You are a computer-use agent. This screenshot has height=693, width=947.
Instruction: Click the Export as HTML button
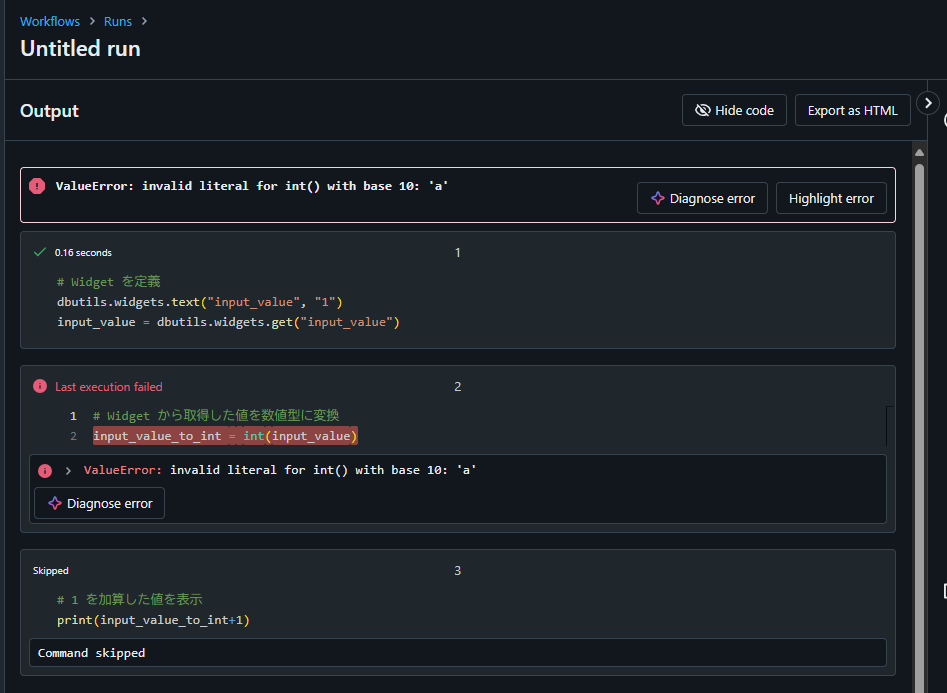click(852, 109)
